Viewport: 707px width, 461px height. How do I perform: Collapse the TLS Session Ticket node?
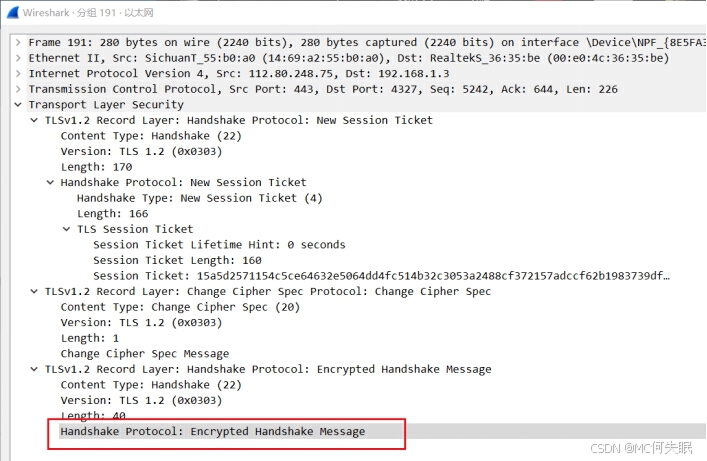[x=67, y=229]
